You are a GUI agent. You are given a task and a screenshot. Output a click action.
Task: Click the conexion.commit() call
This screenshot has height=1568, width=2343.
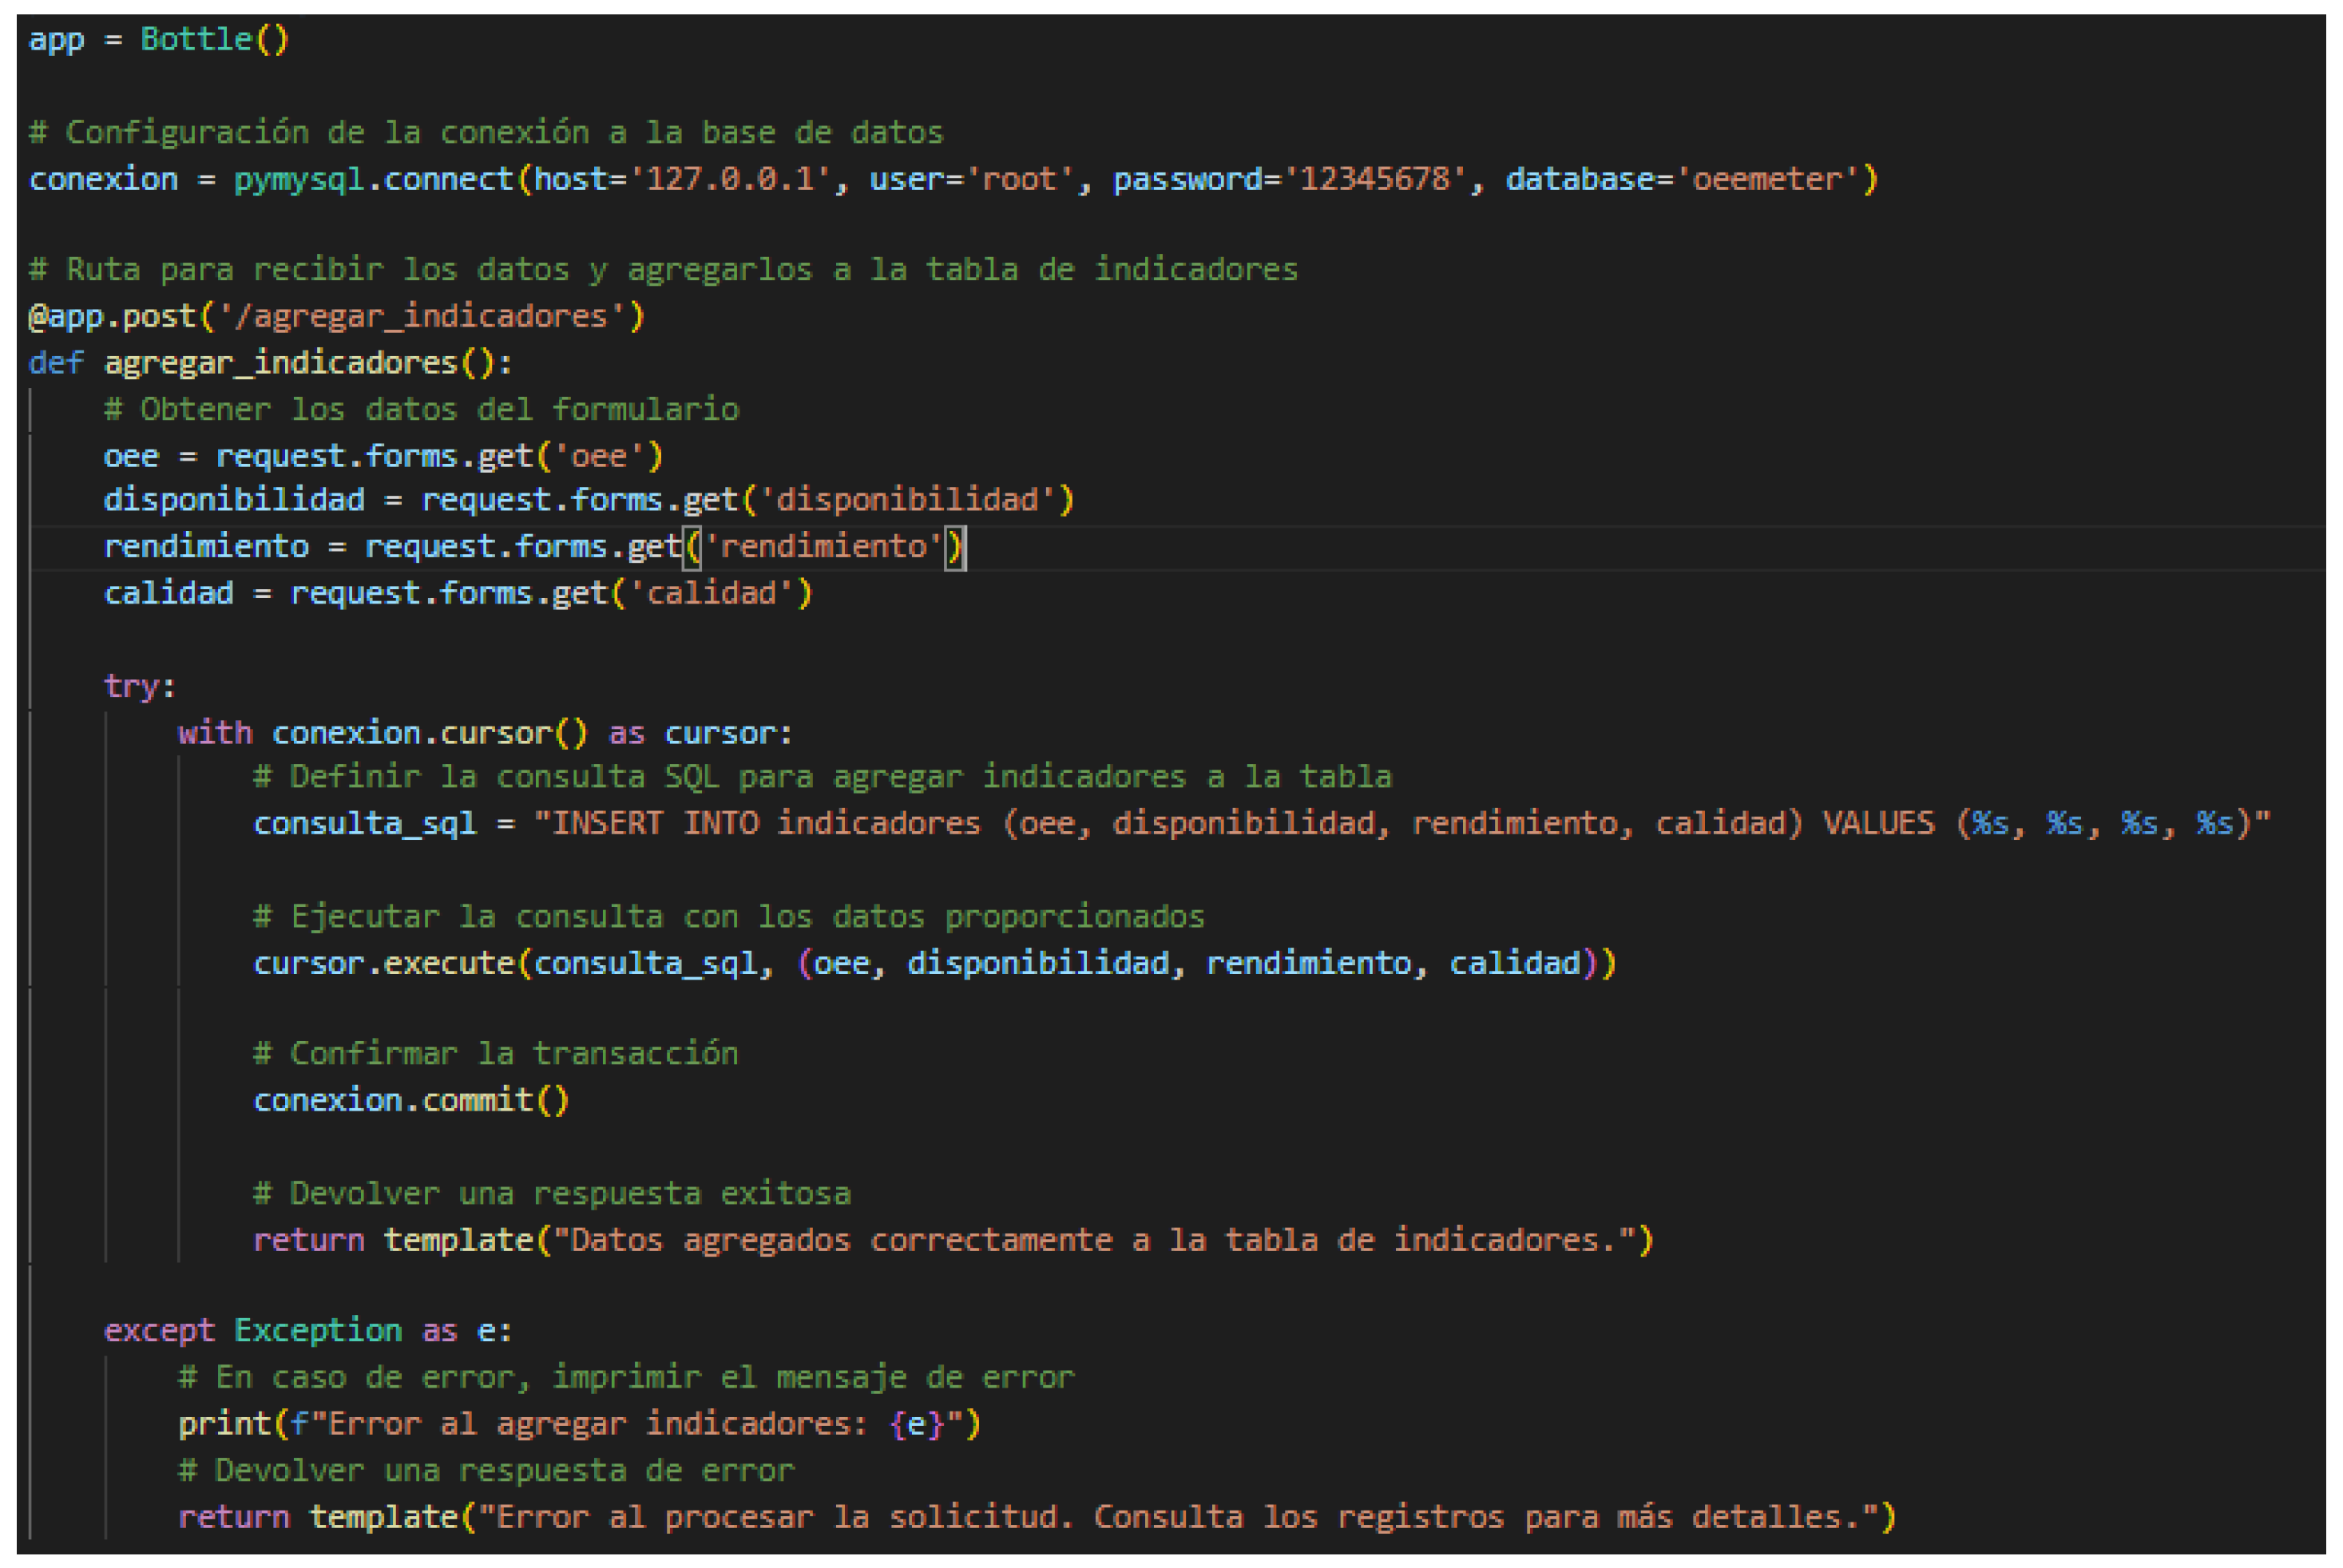(410, 1101)
